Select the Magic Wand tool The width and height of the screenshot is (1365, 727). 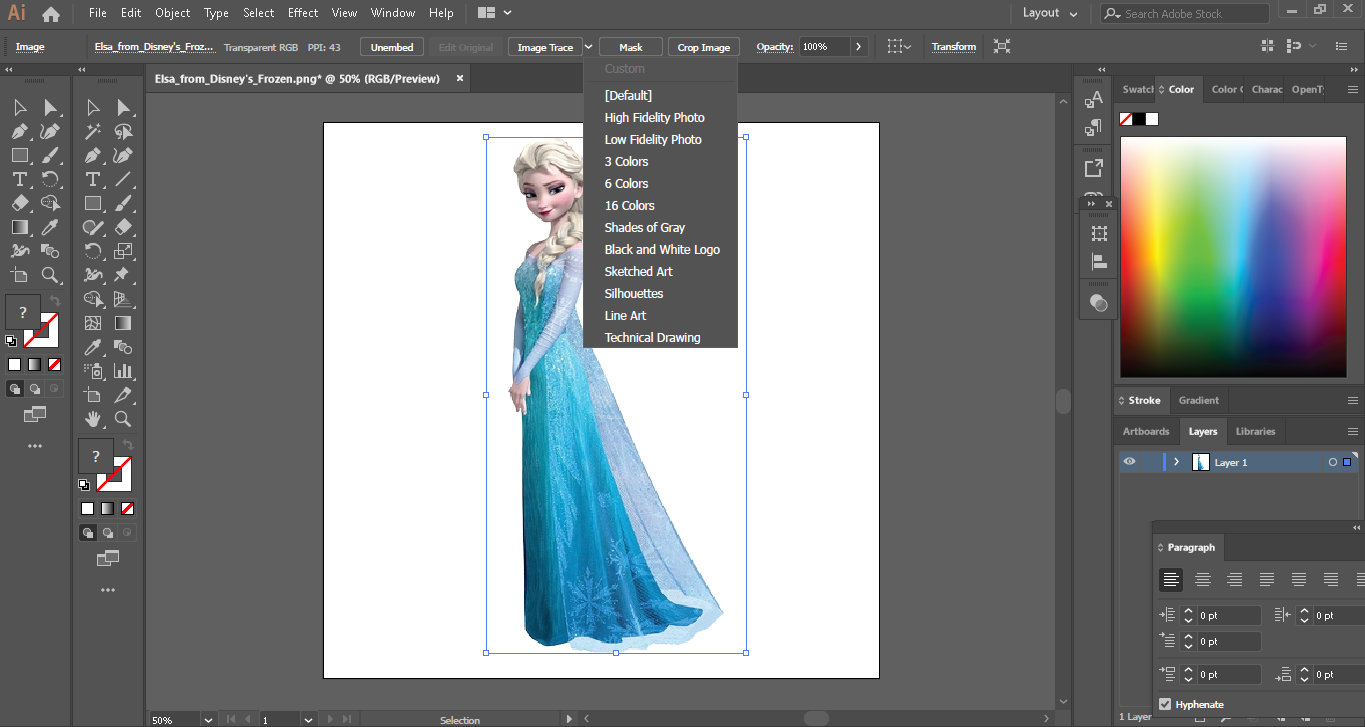point(93,131)
